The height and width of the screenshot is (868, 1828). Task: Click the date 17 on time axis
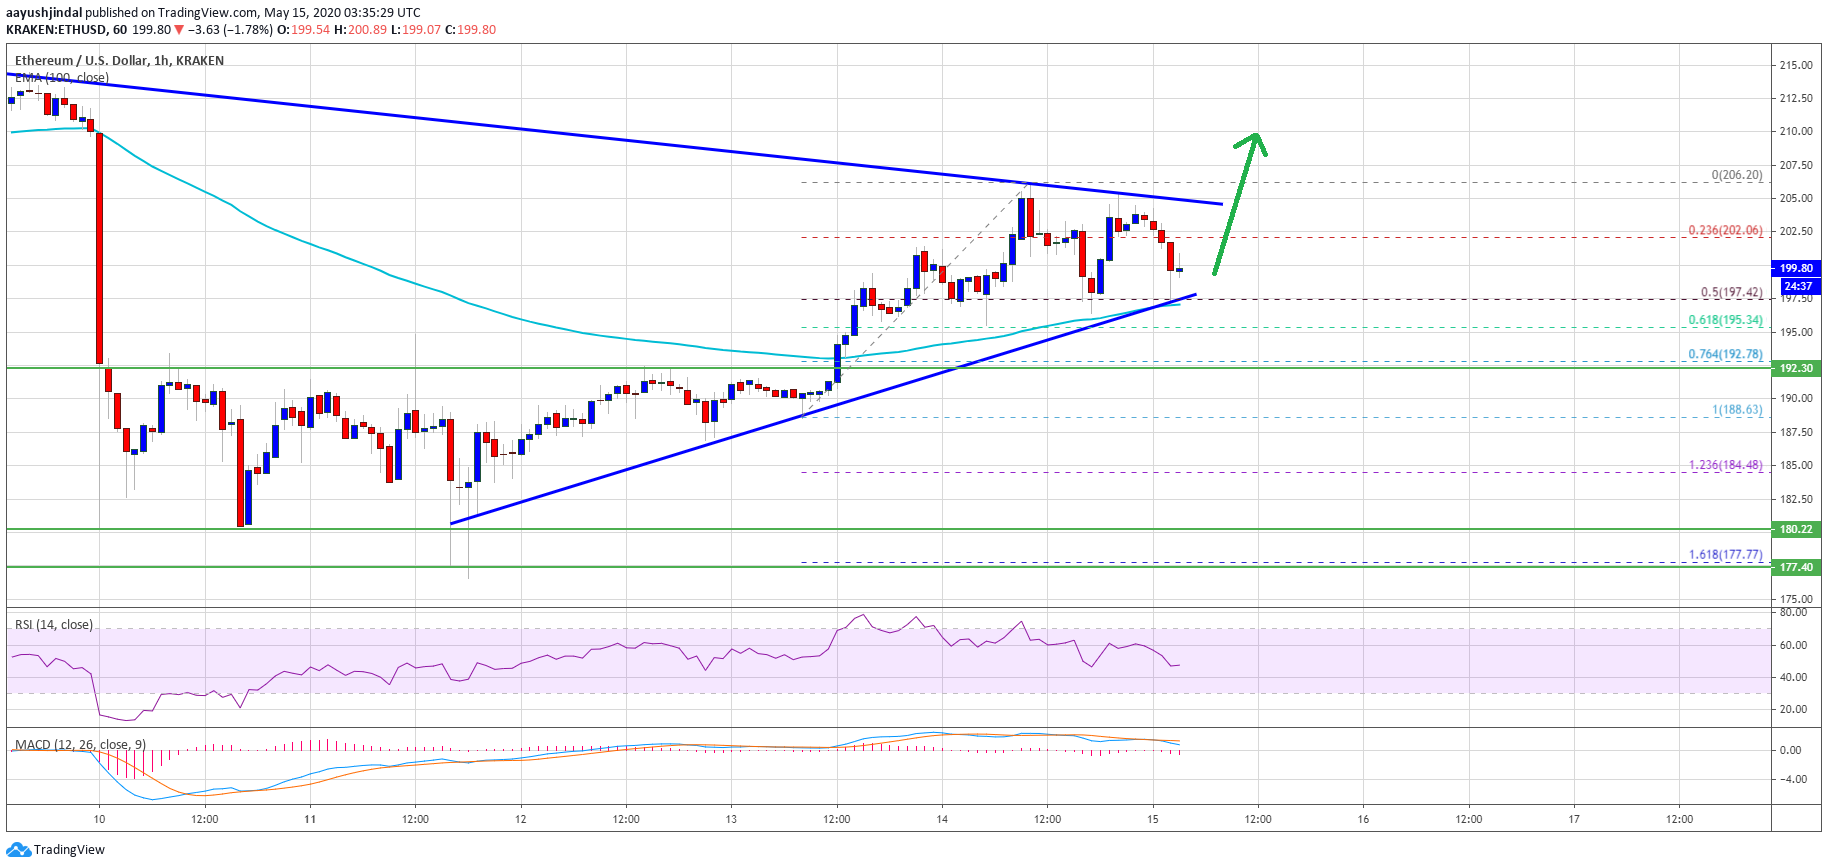1574,819
